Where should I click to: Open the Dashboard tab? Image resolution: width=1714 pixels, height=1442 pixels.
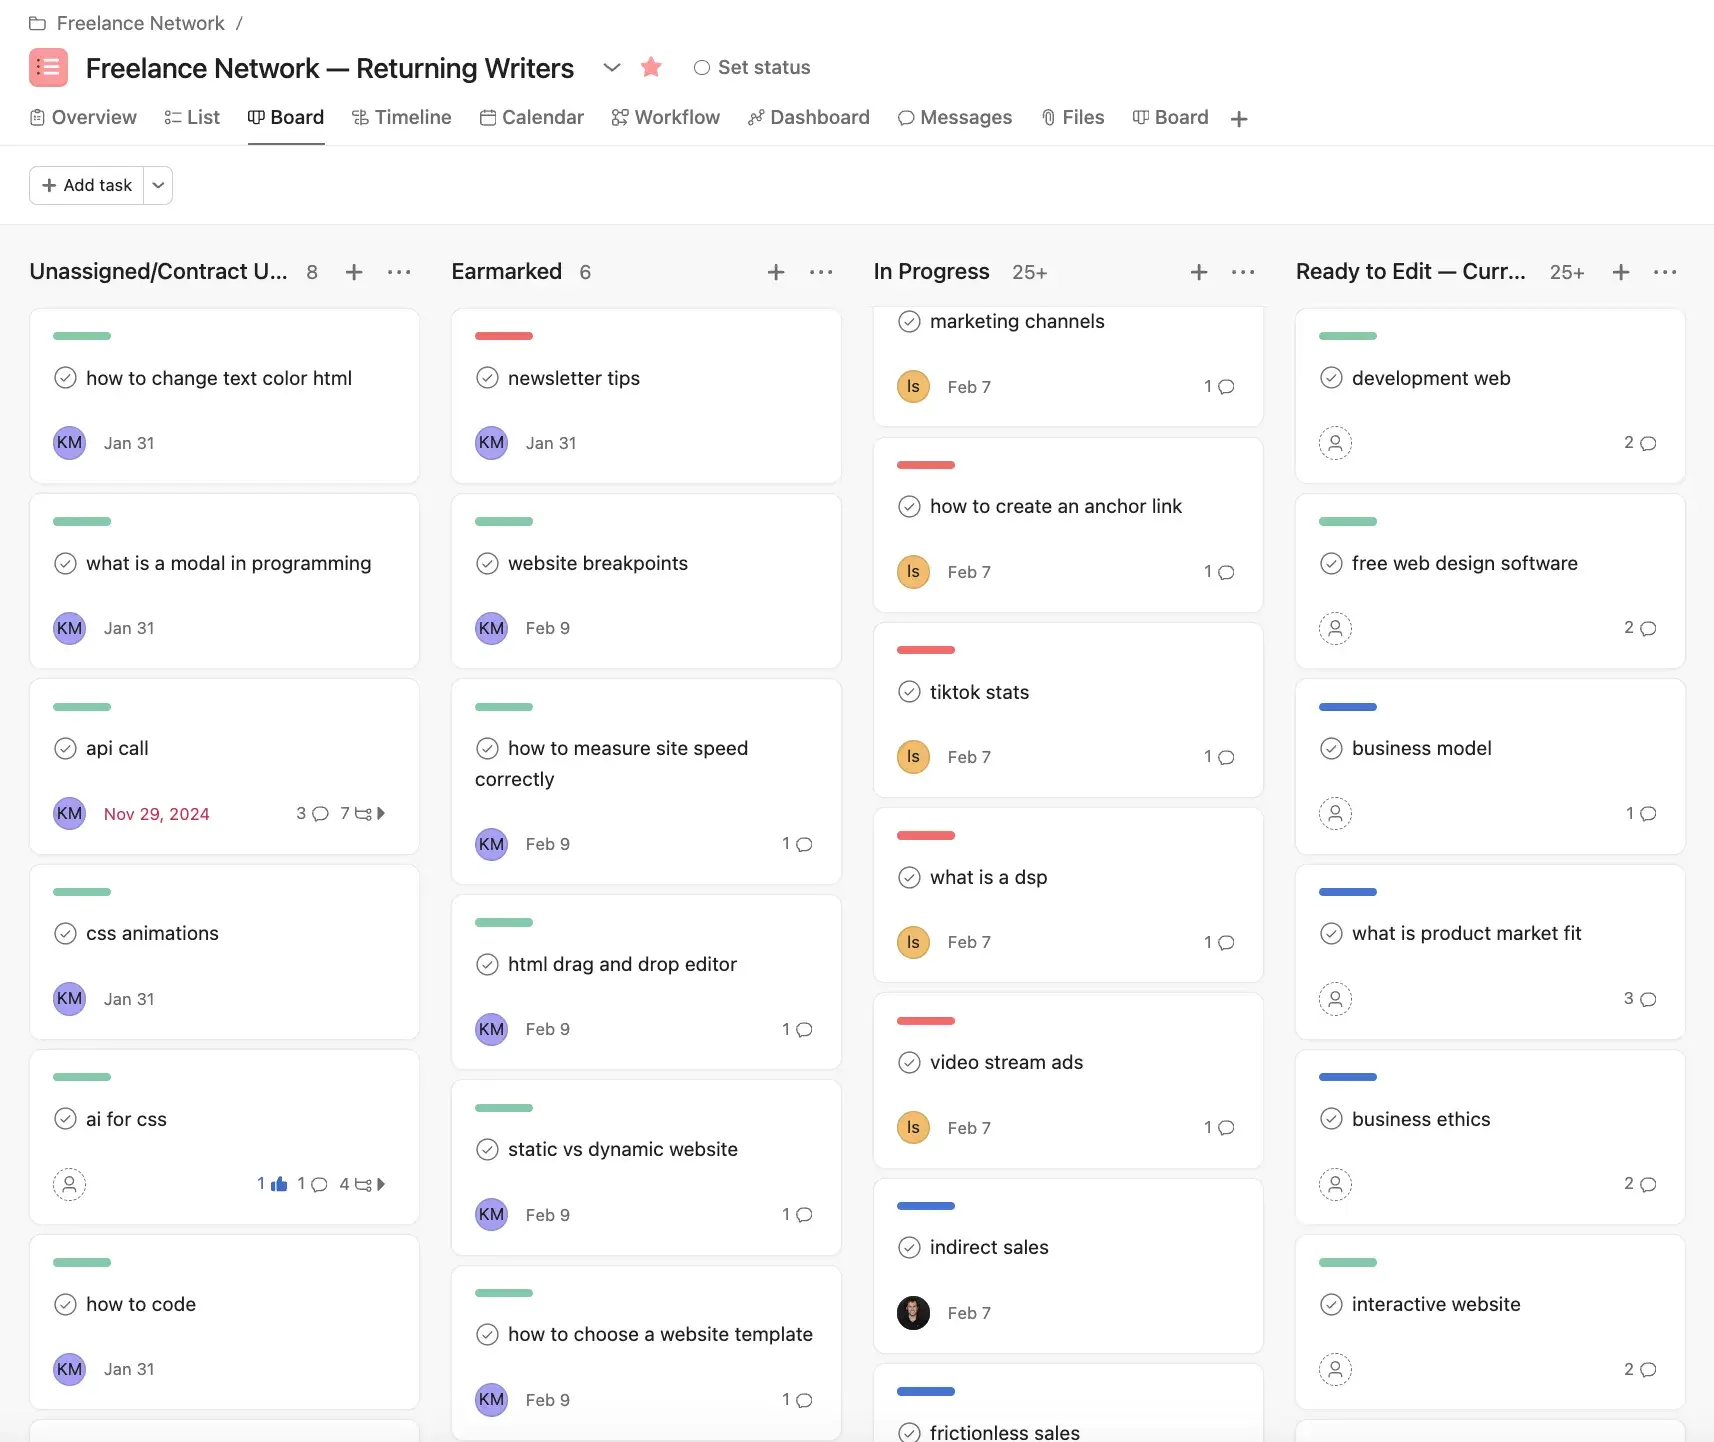tap(808, 117)
